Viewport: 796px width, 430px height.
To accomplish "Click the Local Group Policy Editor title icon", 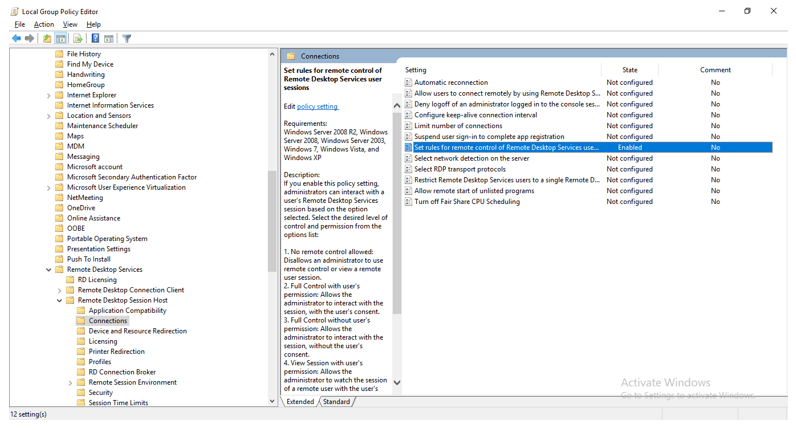I will (15, 11).
